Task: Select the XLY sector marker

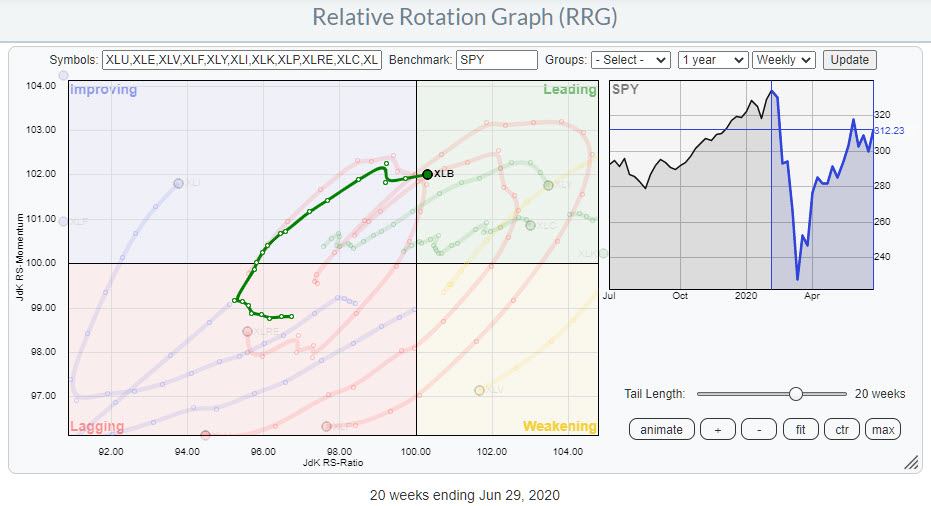Action: 547,185
